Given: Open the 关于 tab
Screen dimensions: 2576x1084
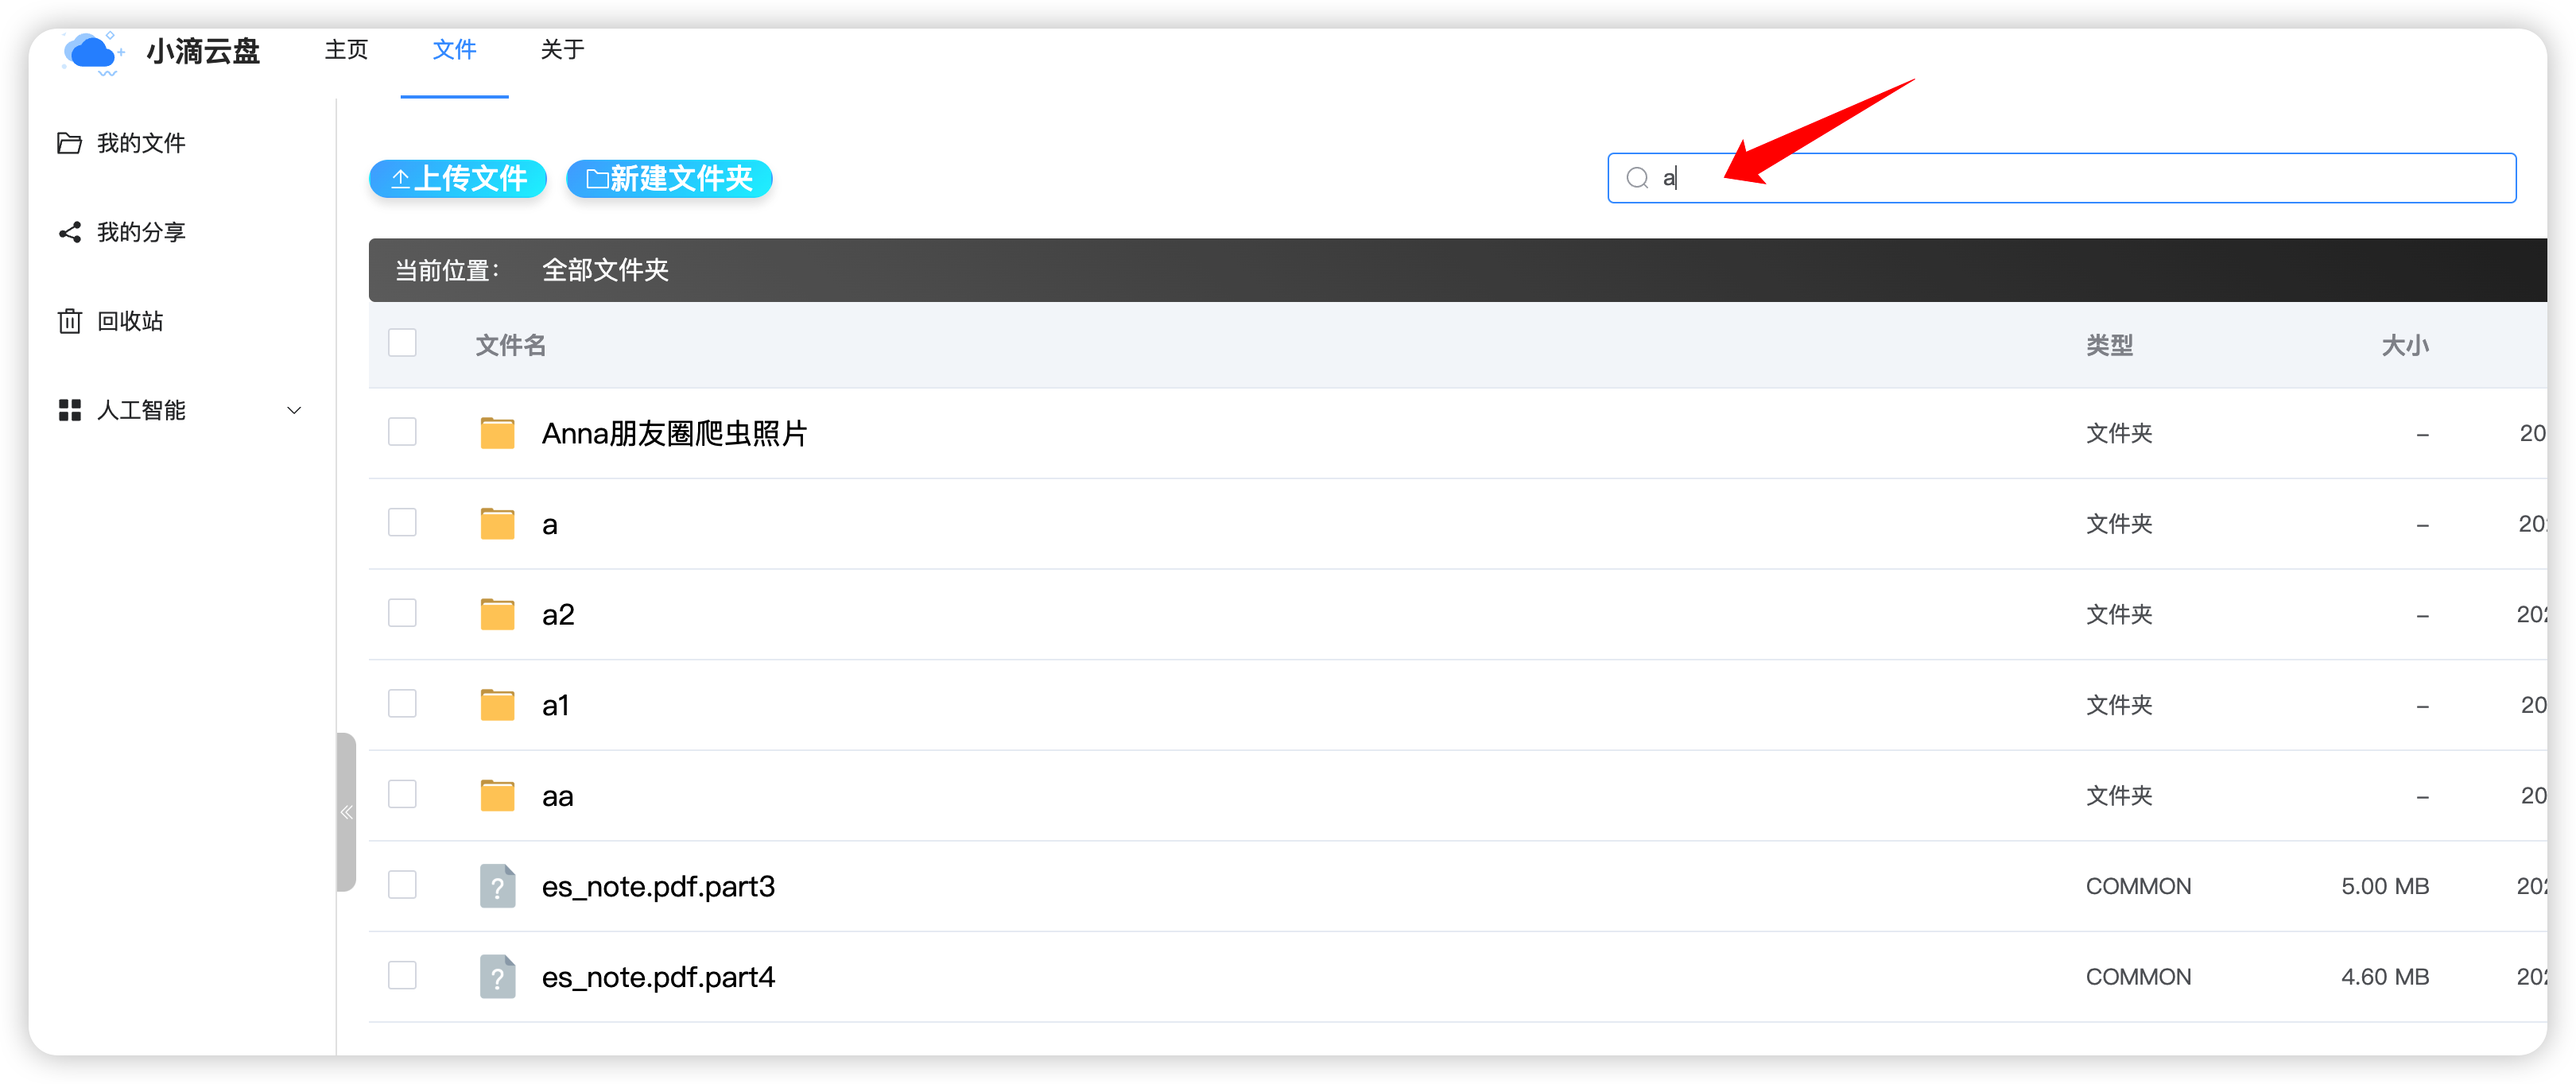Looking at the screenshot, I should 562,50.
